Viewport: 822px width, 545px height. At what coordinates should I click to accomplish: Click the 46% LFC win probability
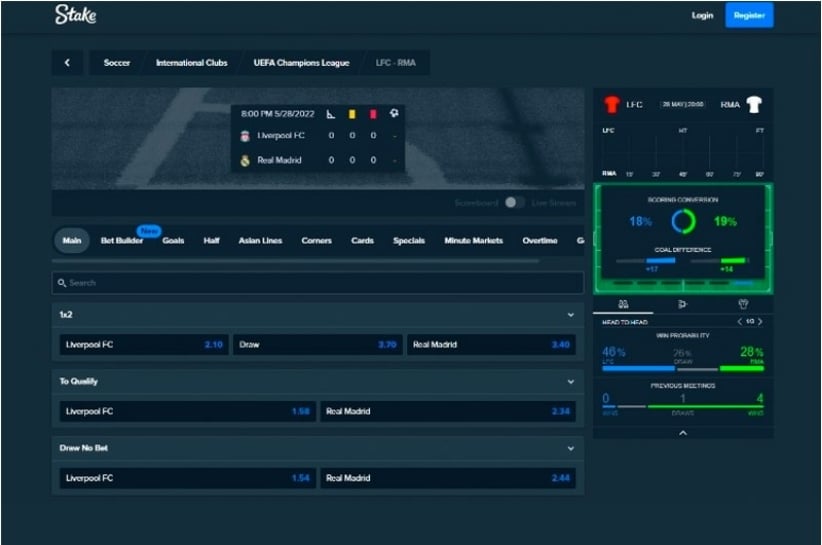[614, 352]
